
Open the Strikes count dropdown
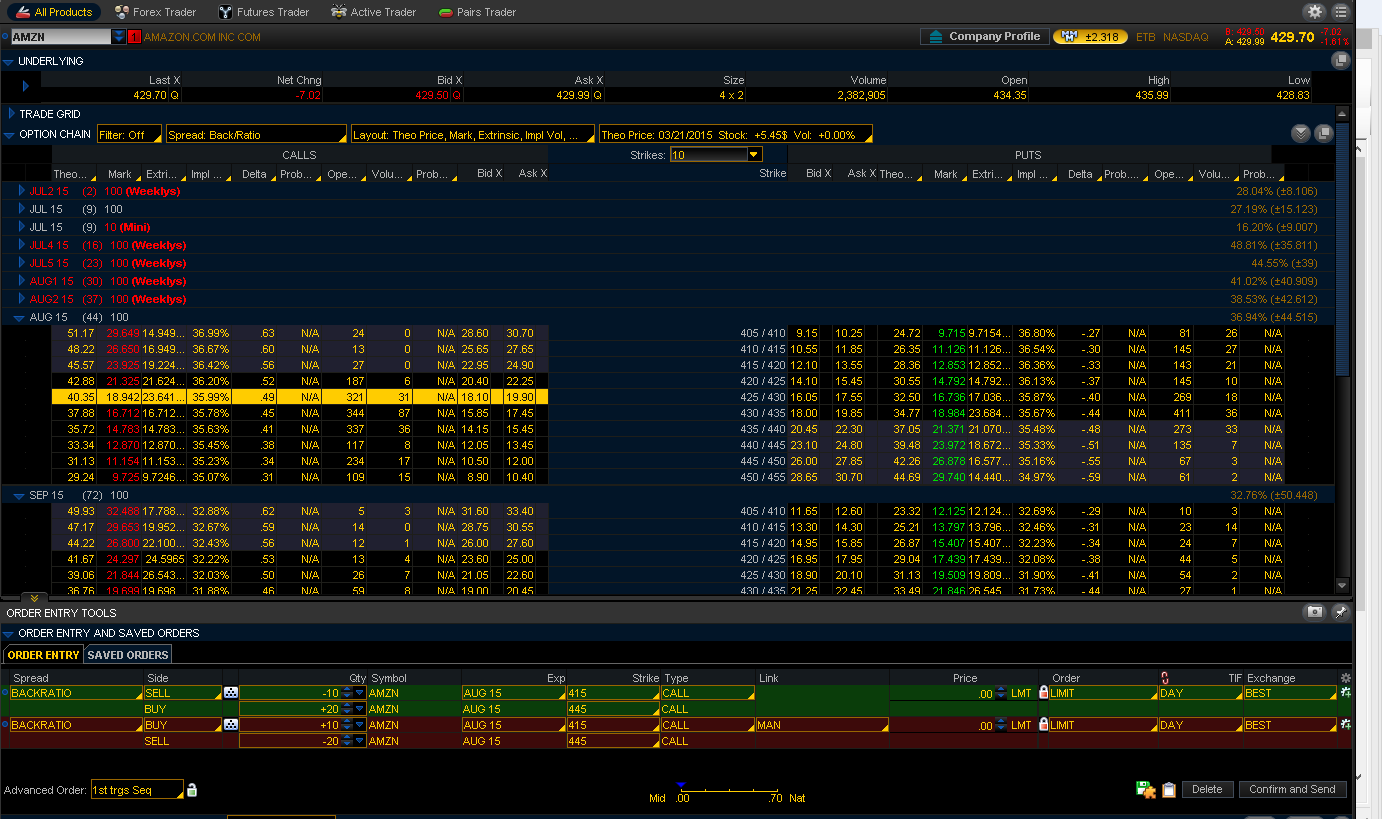click(x=716, y=155)
